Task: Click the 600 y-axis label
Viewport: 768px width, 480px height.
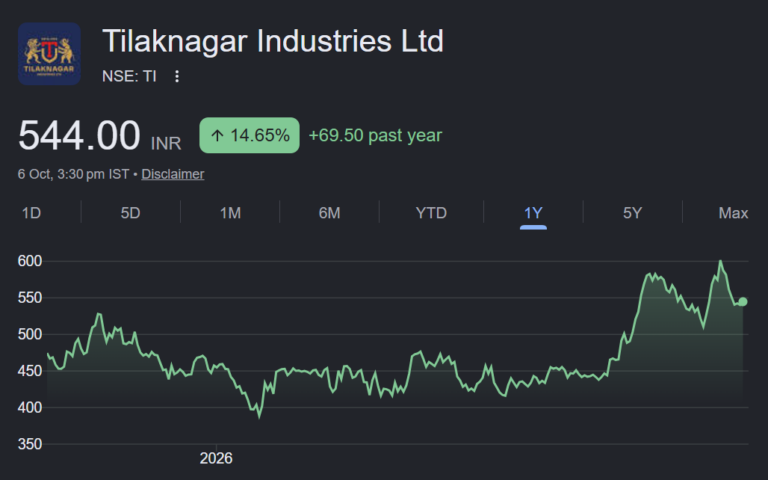Action: click(x=30, y=261)
